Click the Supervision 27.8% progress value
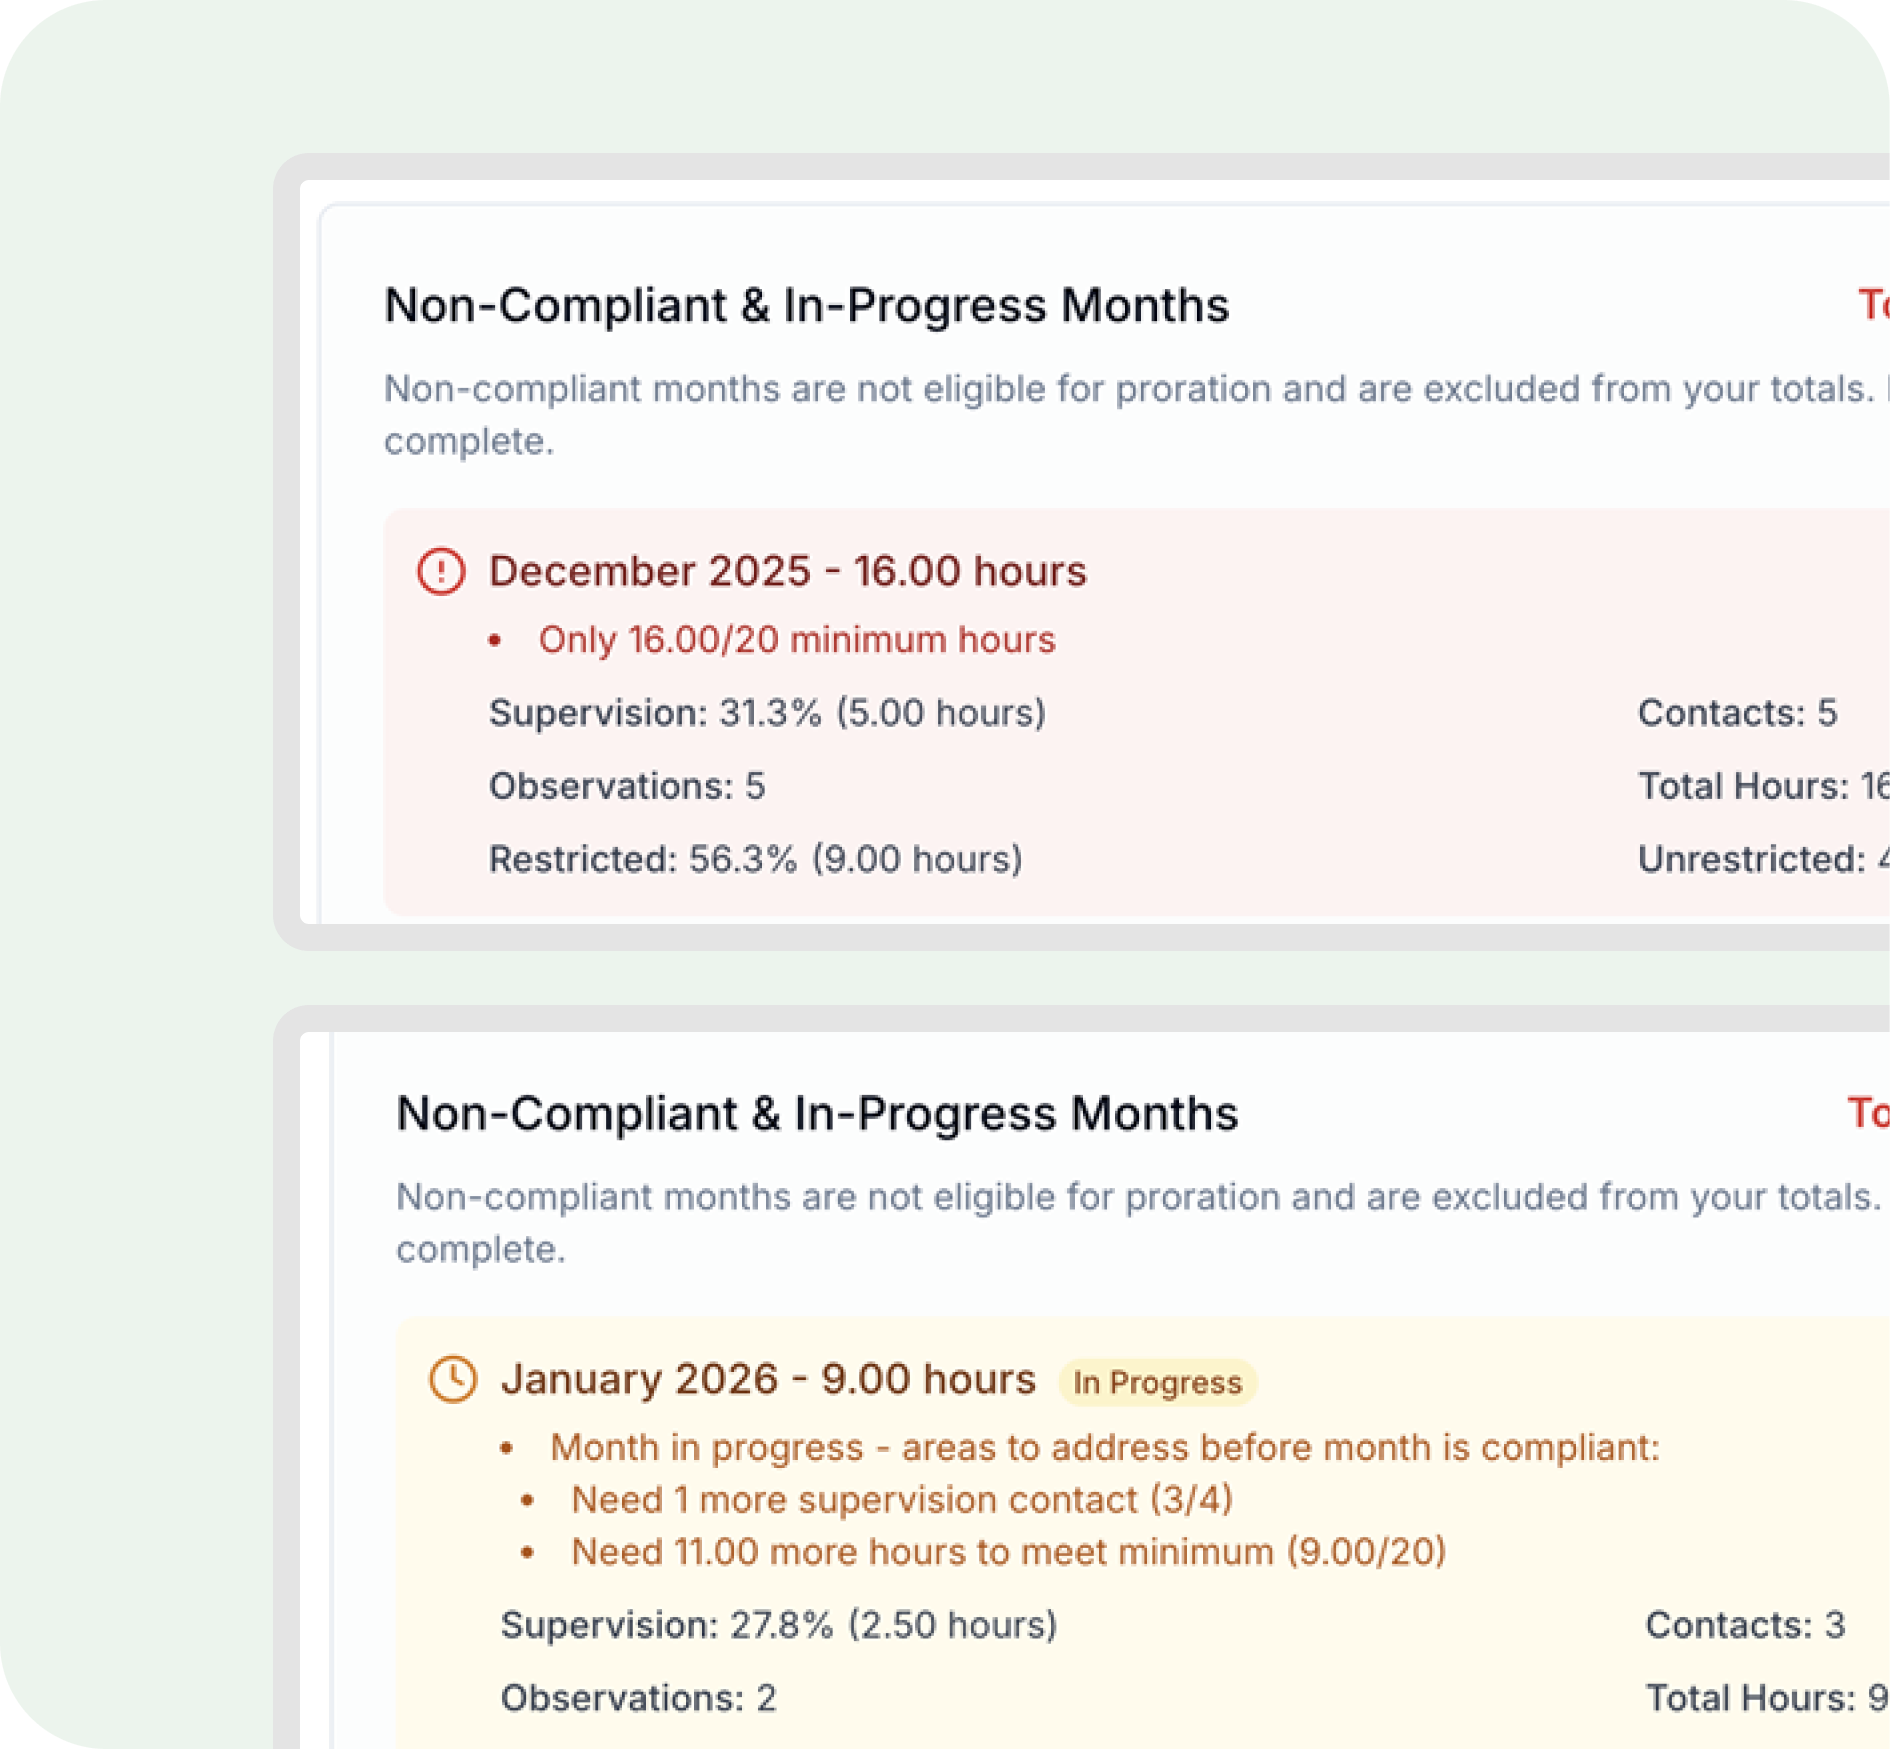 tap(779, 1623)
